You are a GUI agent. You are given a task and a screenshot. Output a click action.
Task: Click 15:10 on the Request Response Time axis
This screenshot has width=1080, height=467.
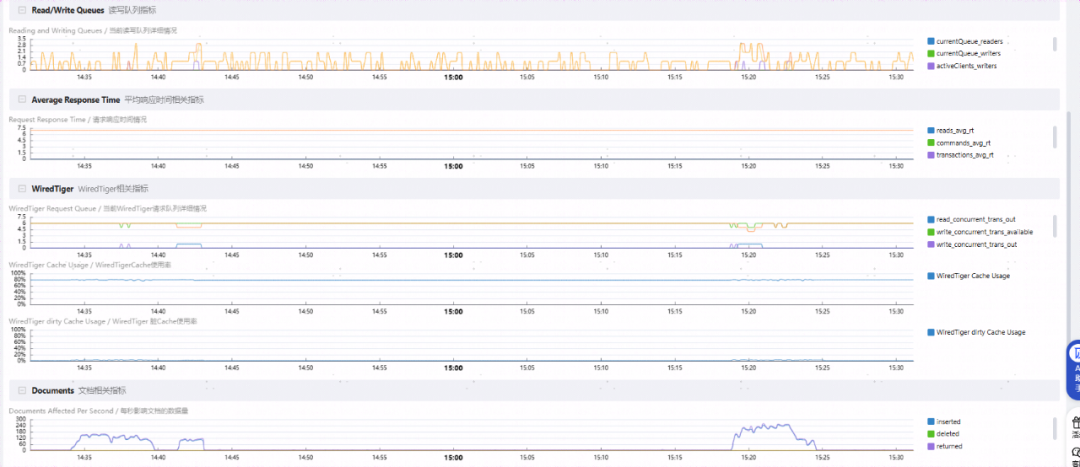601,166
